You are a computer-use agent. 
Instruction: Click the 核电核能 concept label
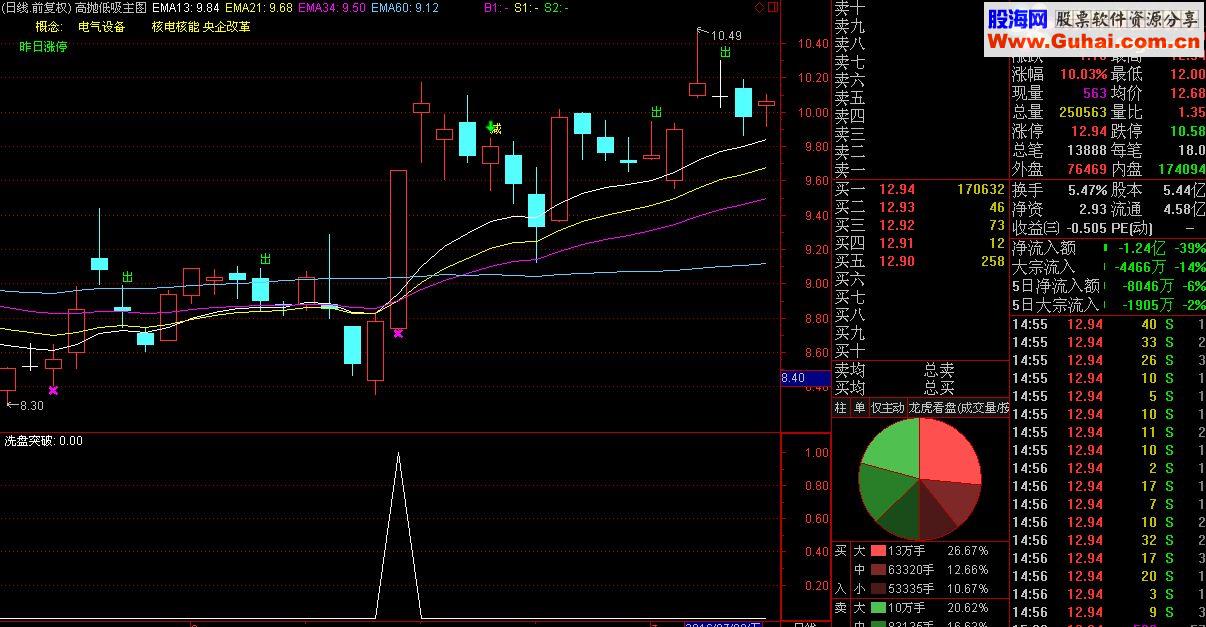coord(175,27)
